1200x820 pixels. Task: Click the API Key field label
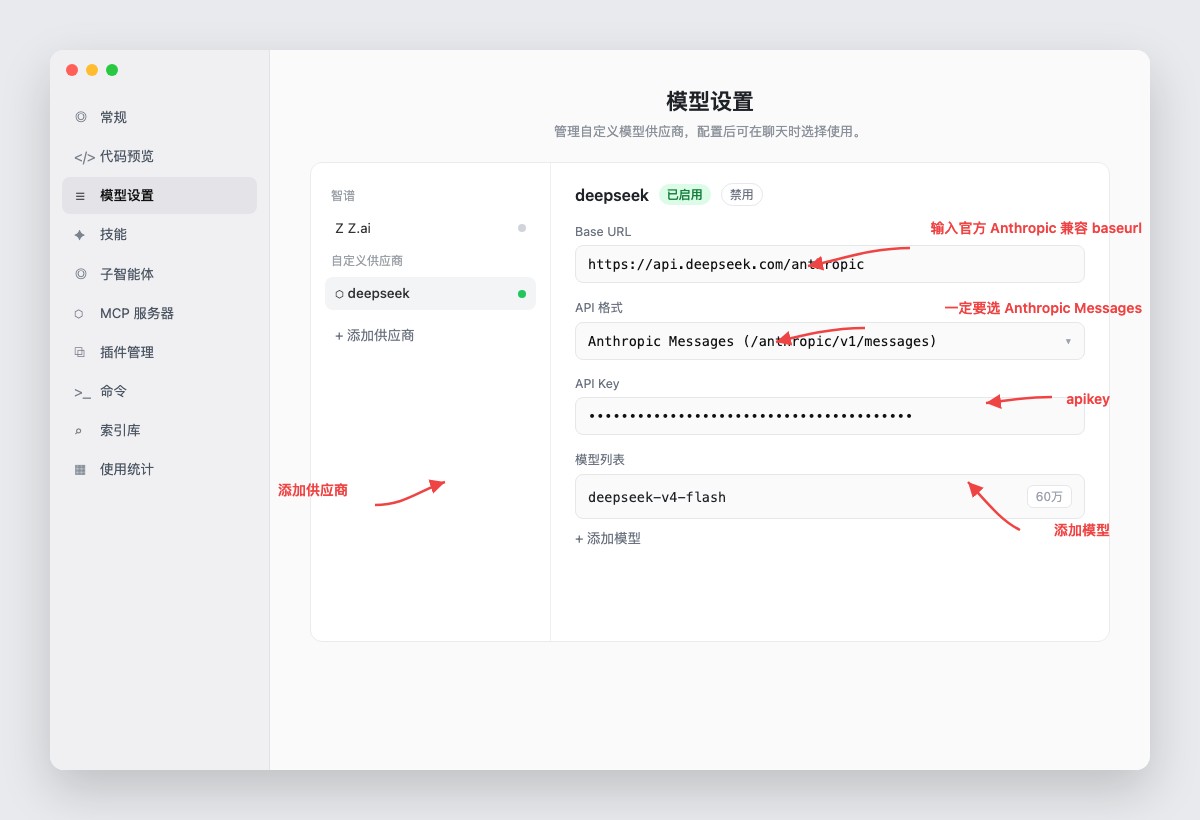coord(598,383)
